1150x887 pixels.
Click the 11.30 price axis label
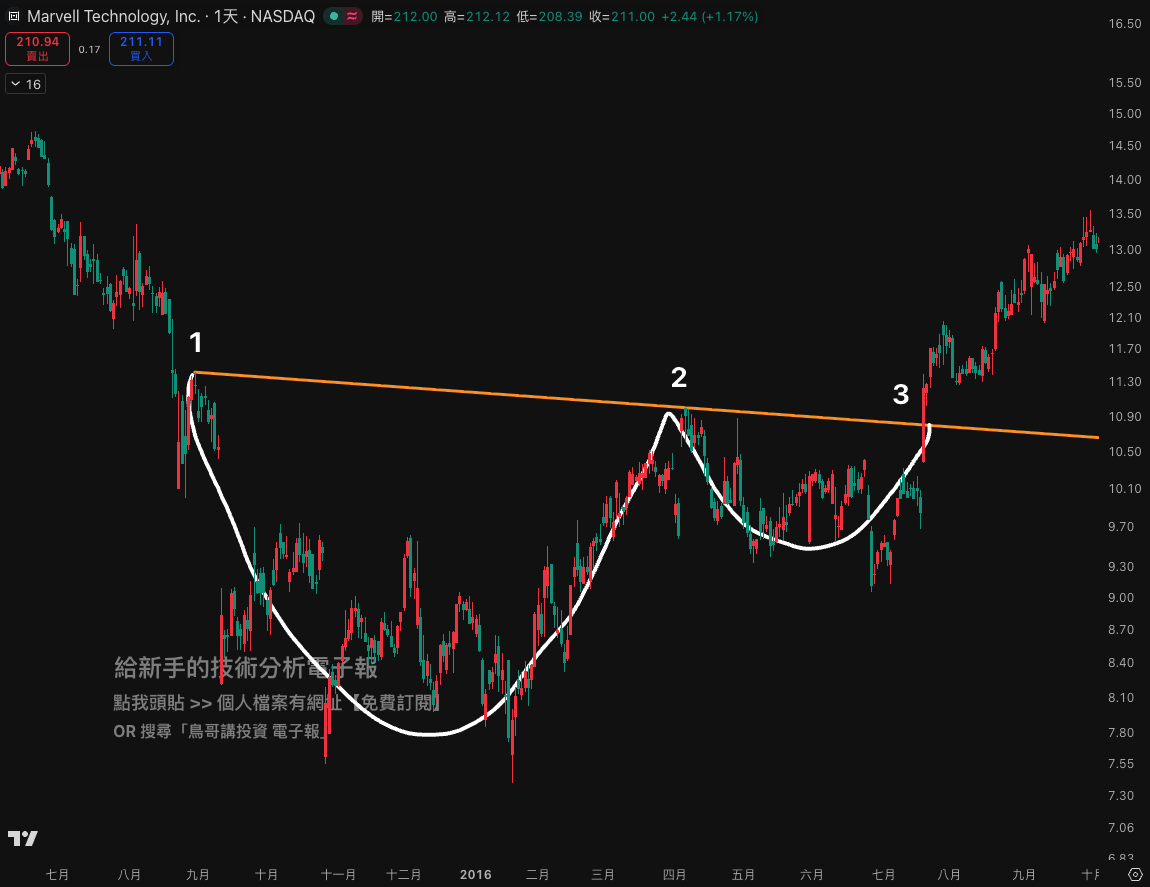tap(1124, 382)
